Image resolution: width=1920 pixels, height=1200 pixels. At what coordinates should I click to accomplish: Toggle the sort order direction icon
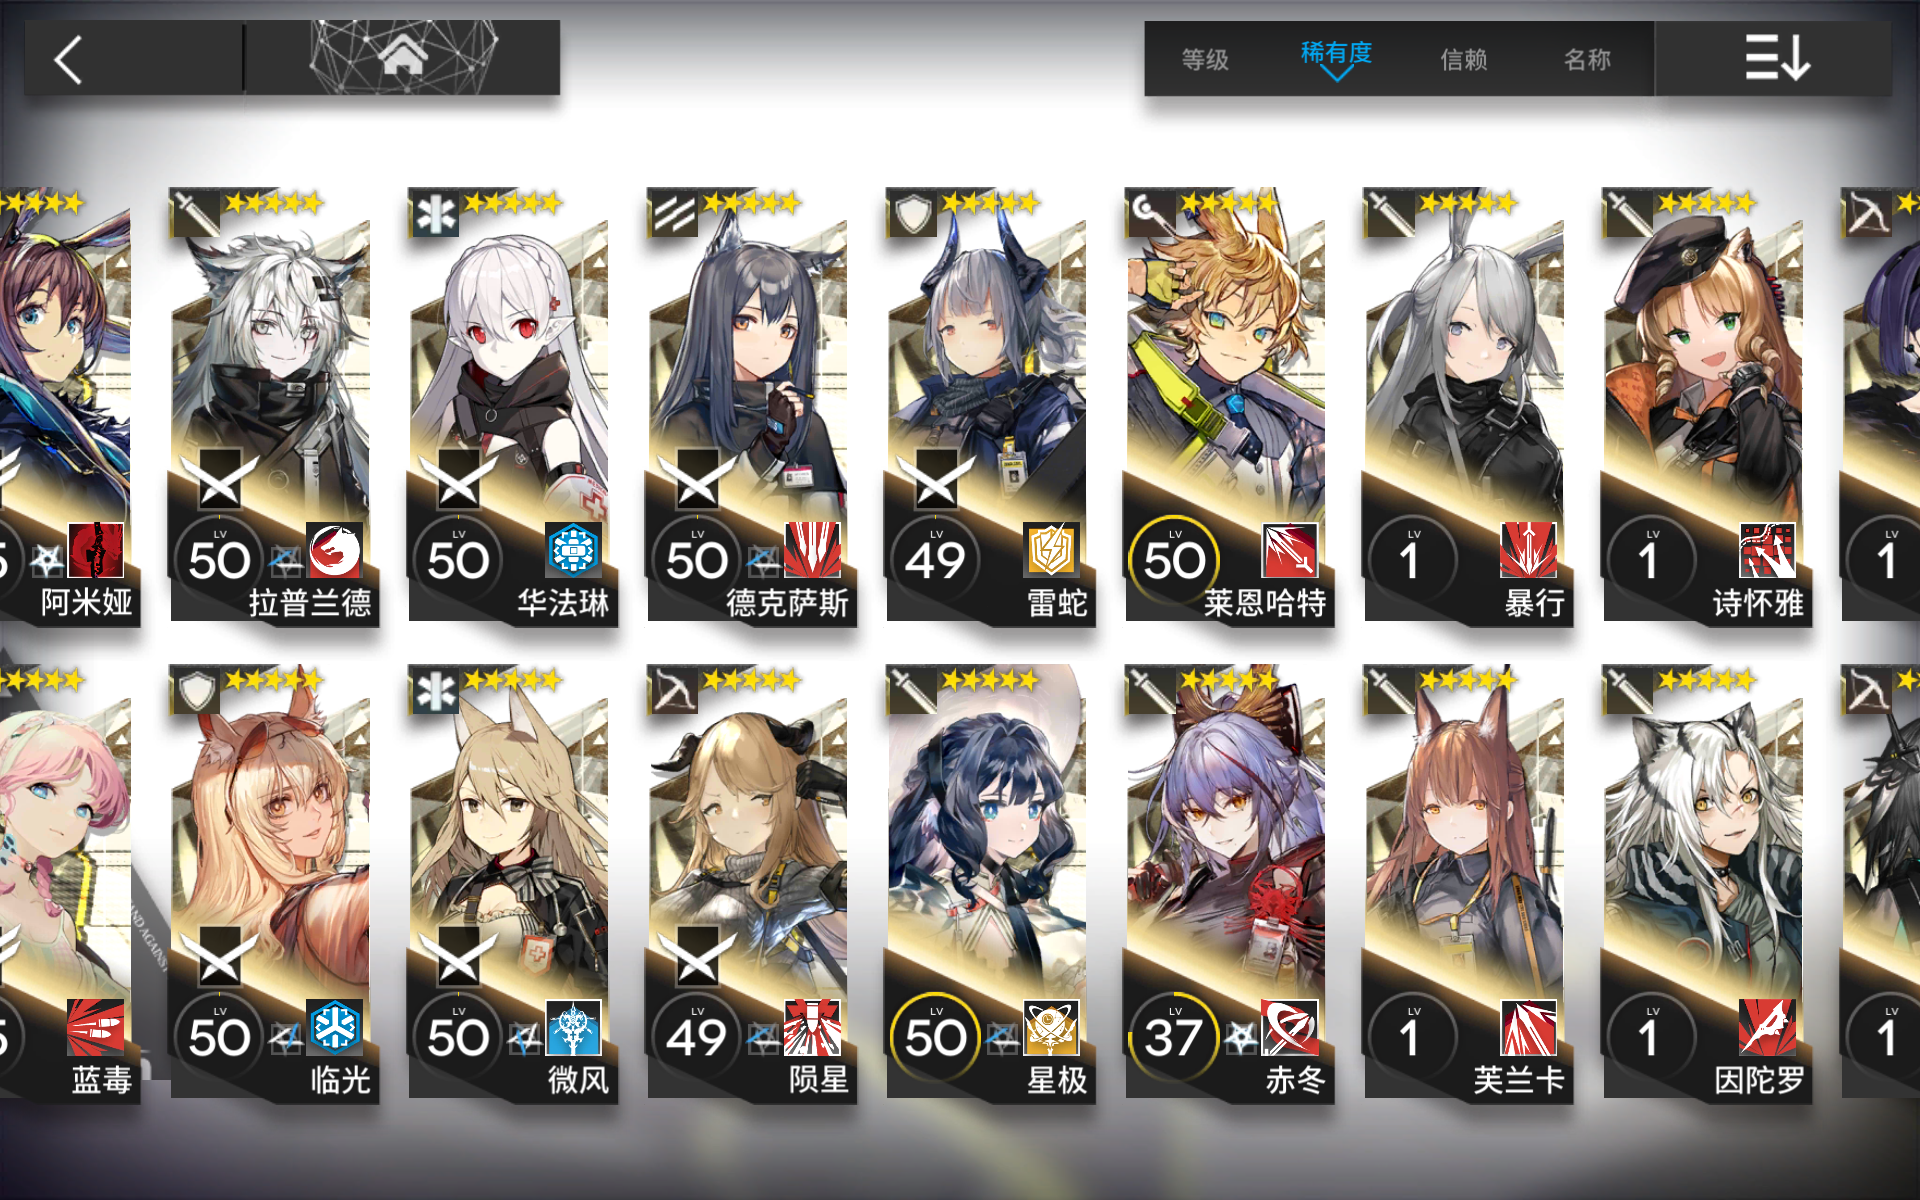tap(1774, 58)
